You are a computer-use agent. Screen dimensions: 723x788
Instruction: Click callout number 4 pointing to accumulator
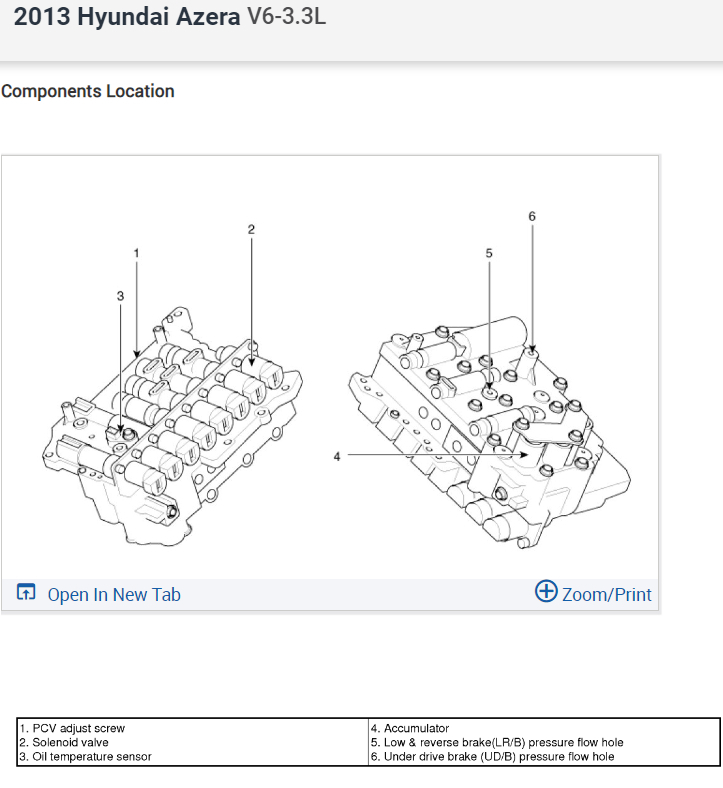[337, 456]
